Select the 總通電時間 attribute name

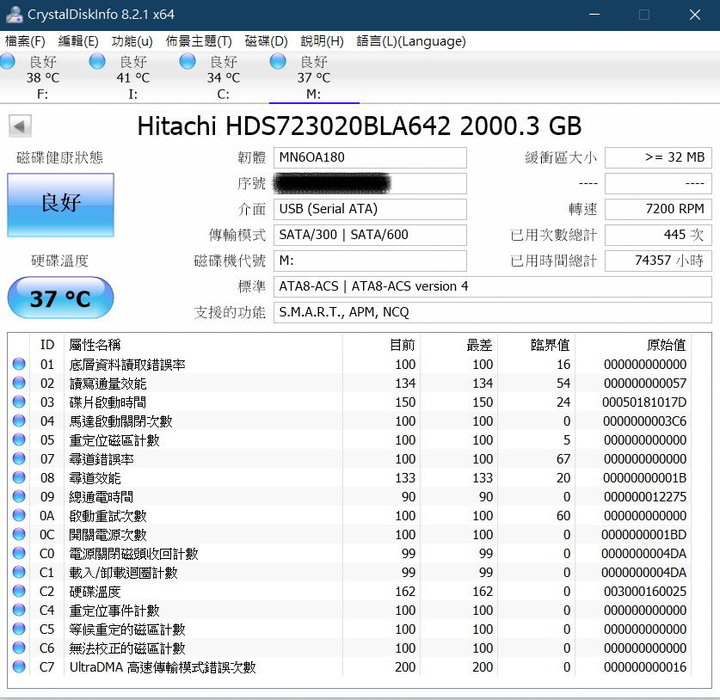[101, 497]
